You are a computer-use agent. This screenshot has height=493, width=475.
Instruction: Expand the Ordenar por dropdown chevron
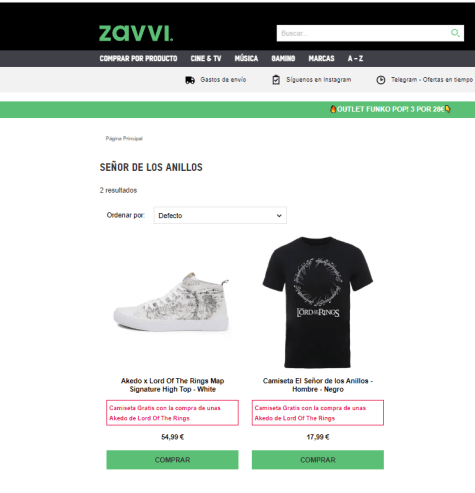[x=279, y=216]
